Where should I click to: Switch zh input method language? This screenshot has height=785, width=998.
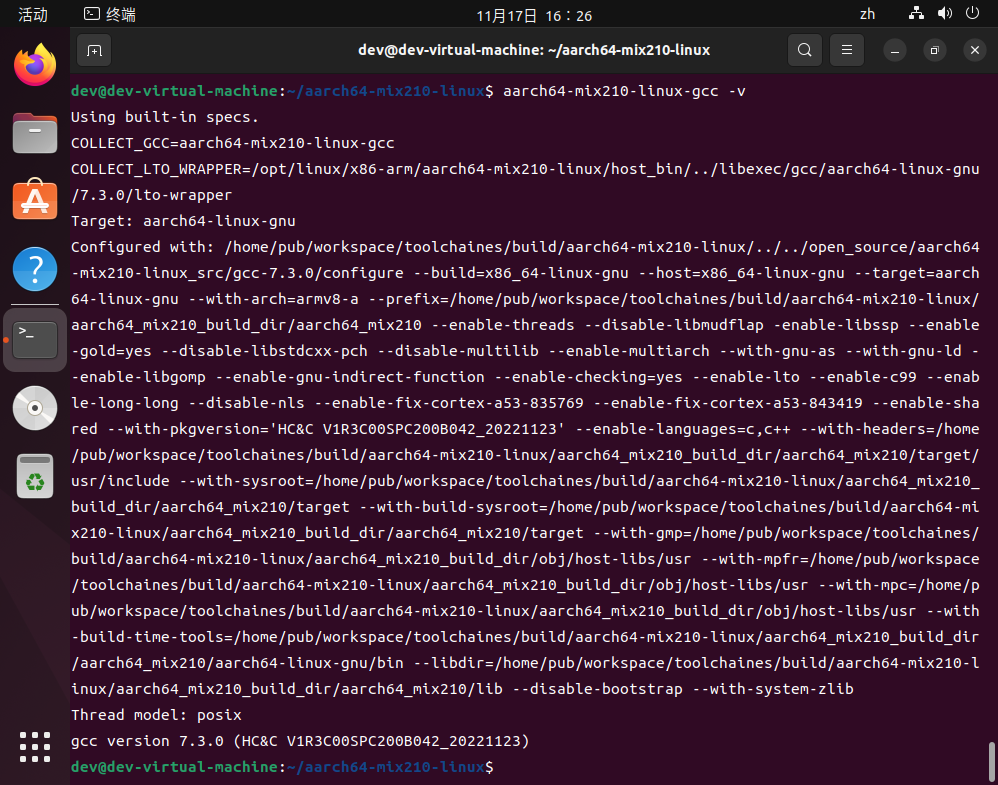point(867,14)
